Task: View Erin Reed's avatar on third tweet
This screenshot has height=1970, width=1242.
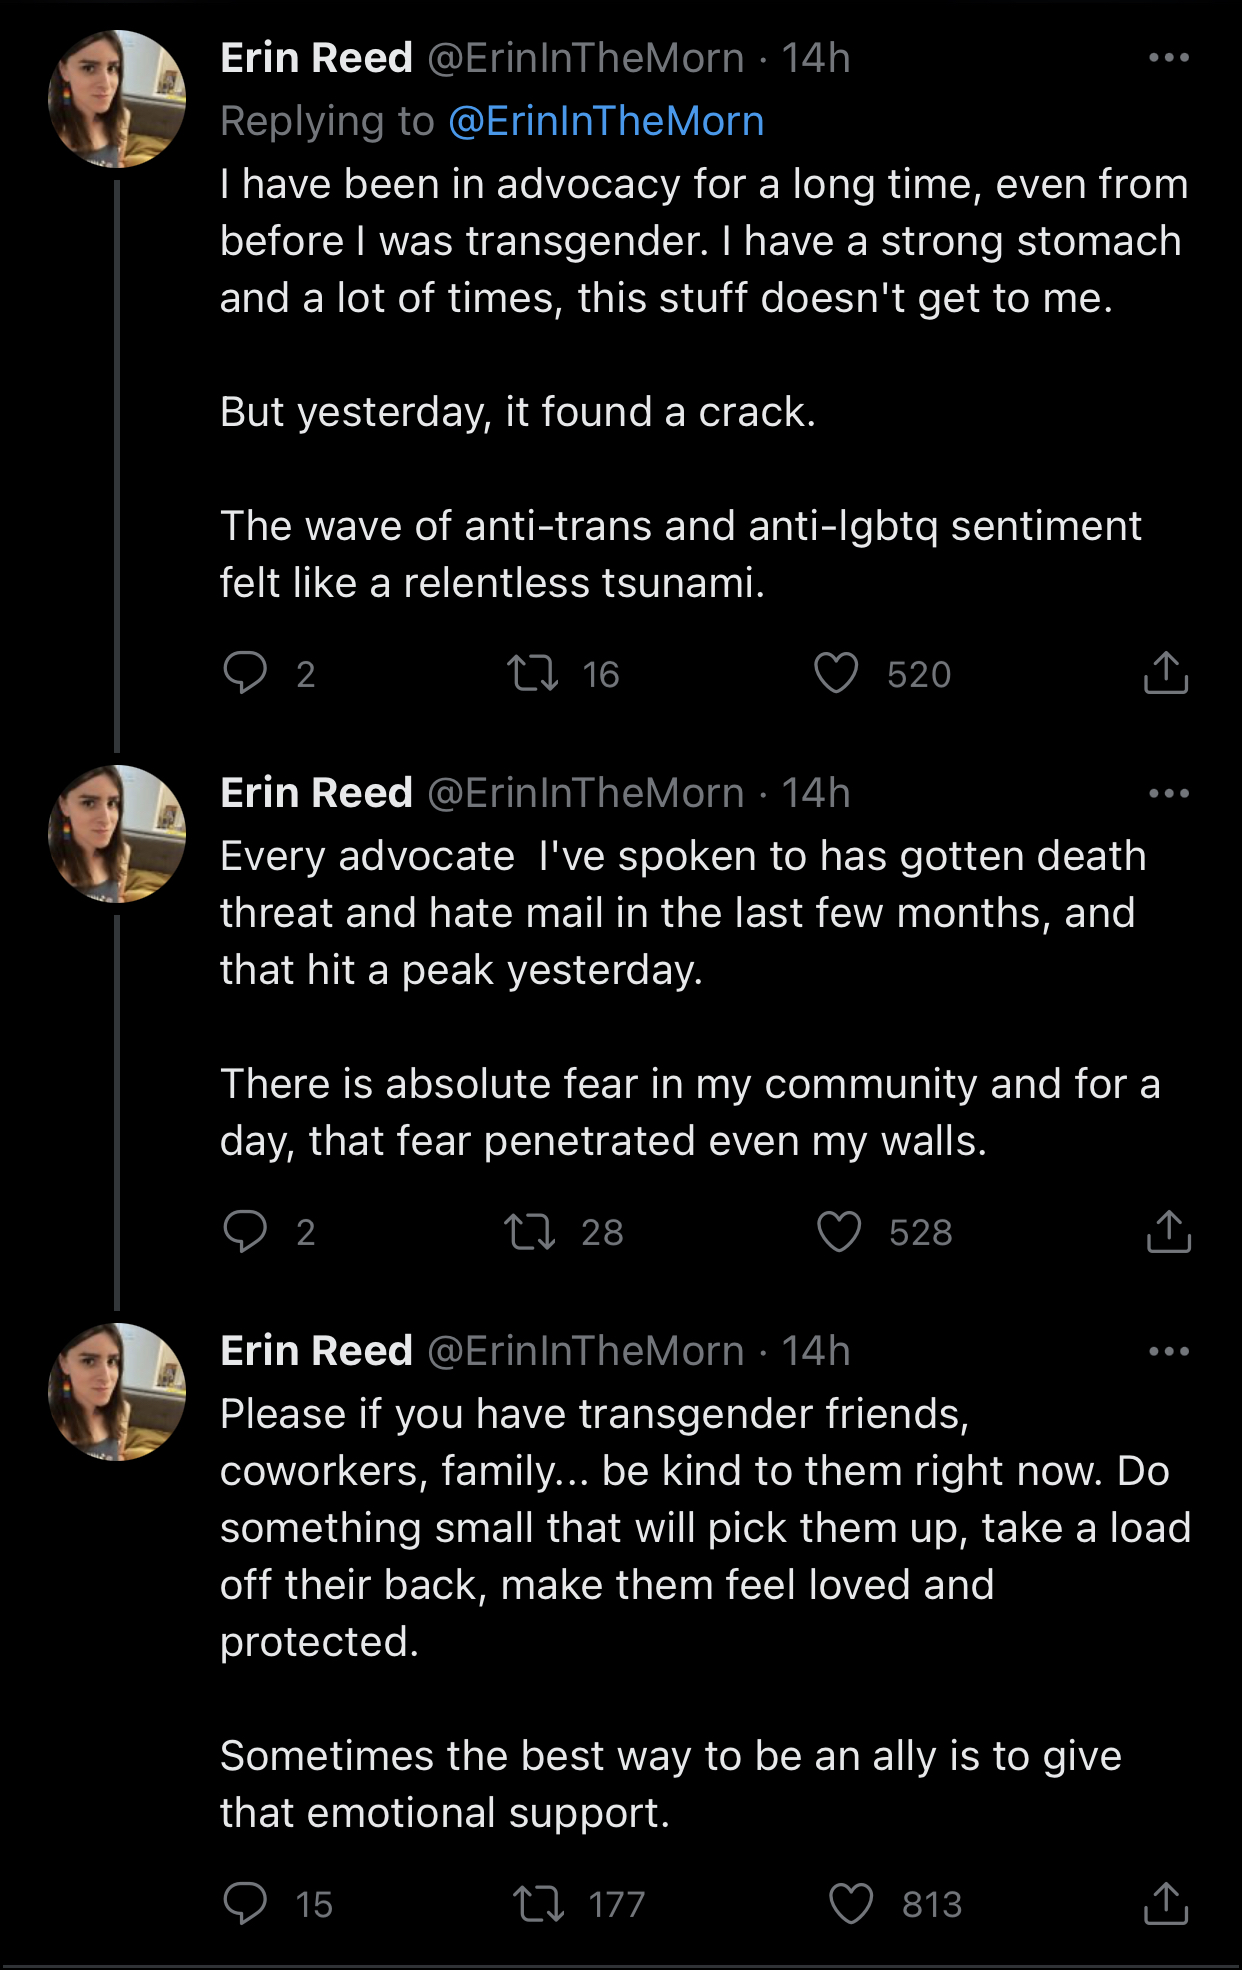Action: click(117, 1391)
